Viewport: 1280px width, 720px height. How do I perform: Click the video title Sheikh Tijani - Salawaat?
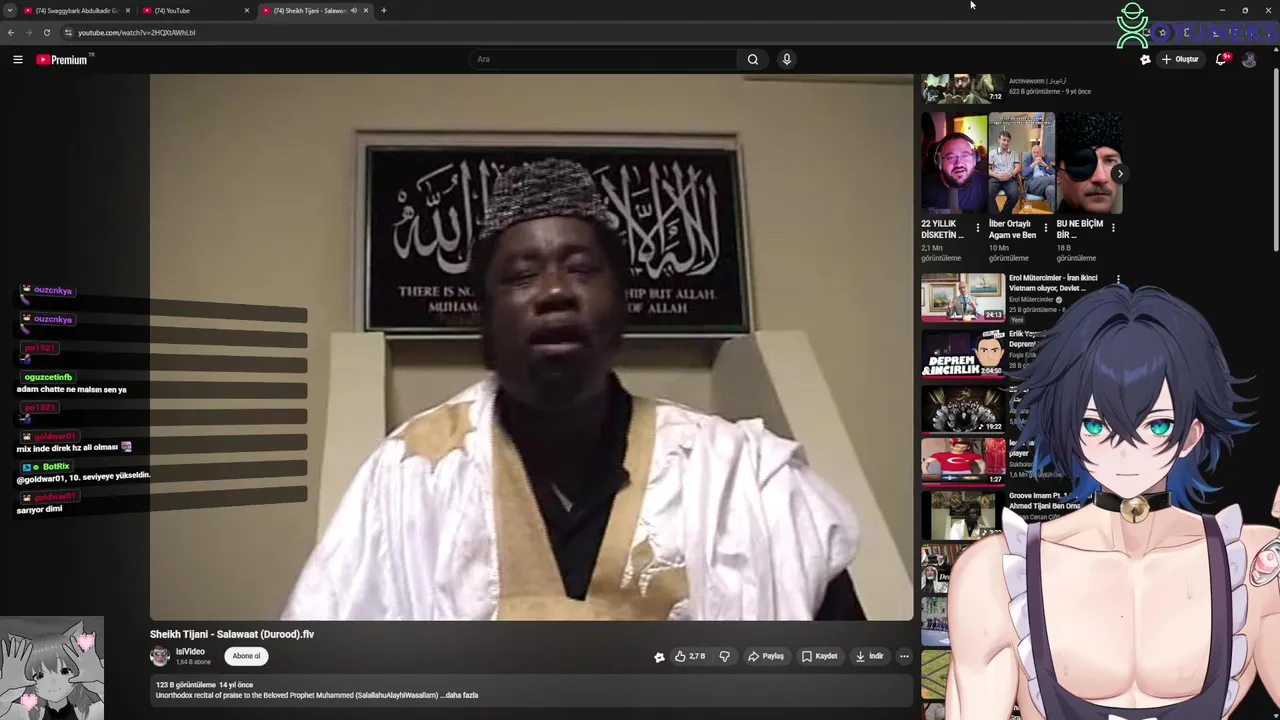(232, 634)
